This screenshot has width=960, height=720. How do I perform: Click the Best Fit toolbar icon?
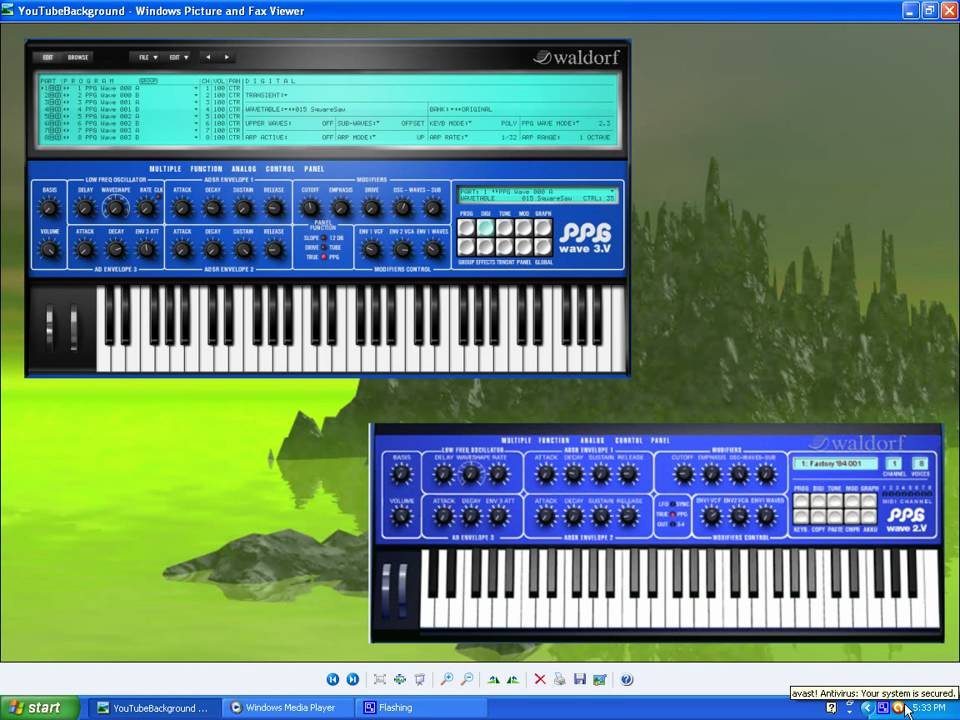coord(380,679)
